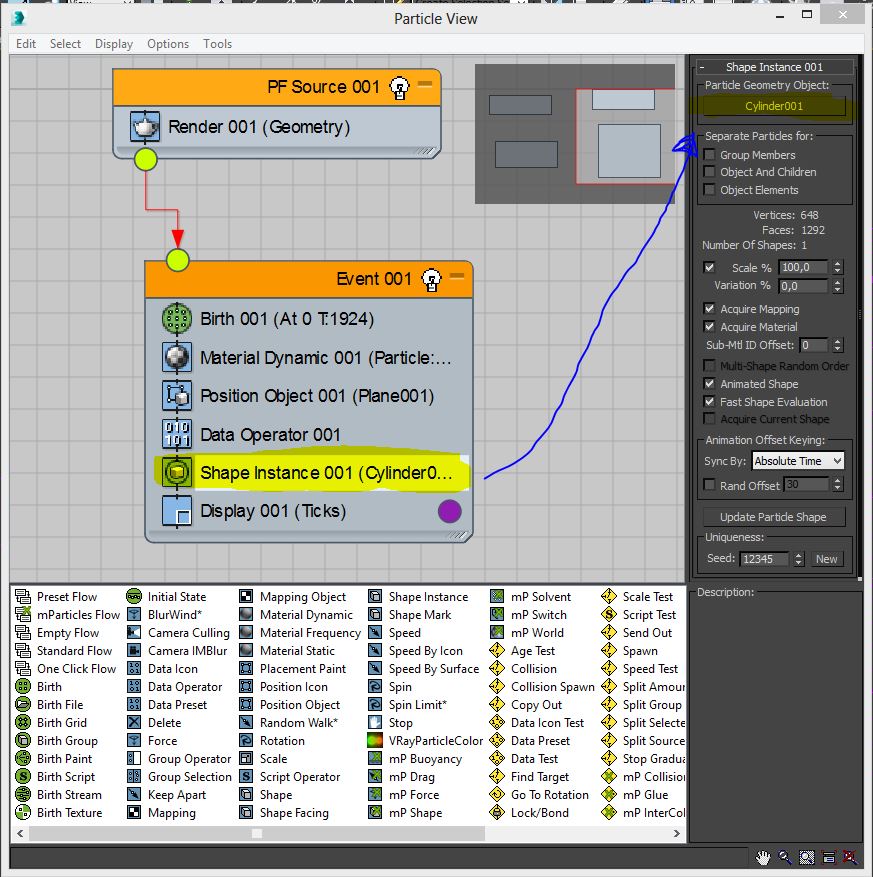Toggle the PF Source 001 lightbulb icon
Screen dimensions: 873x877
pos(400,87)
